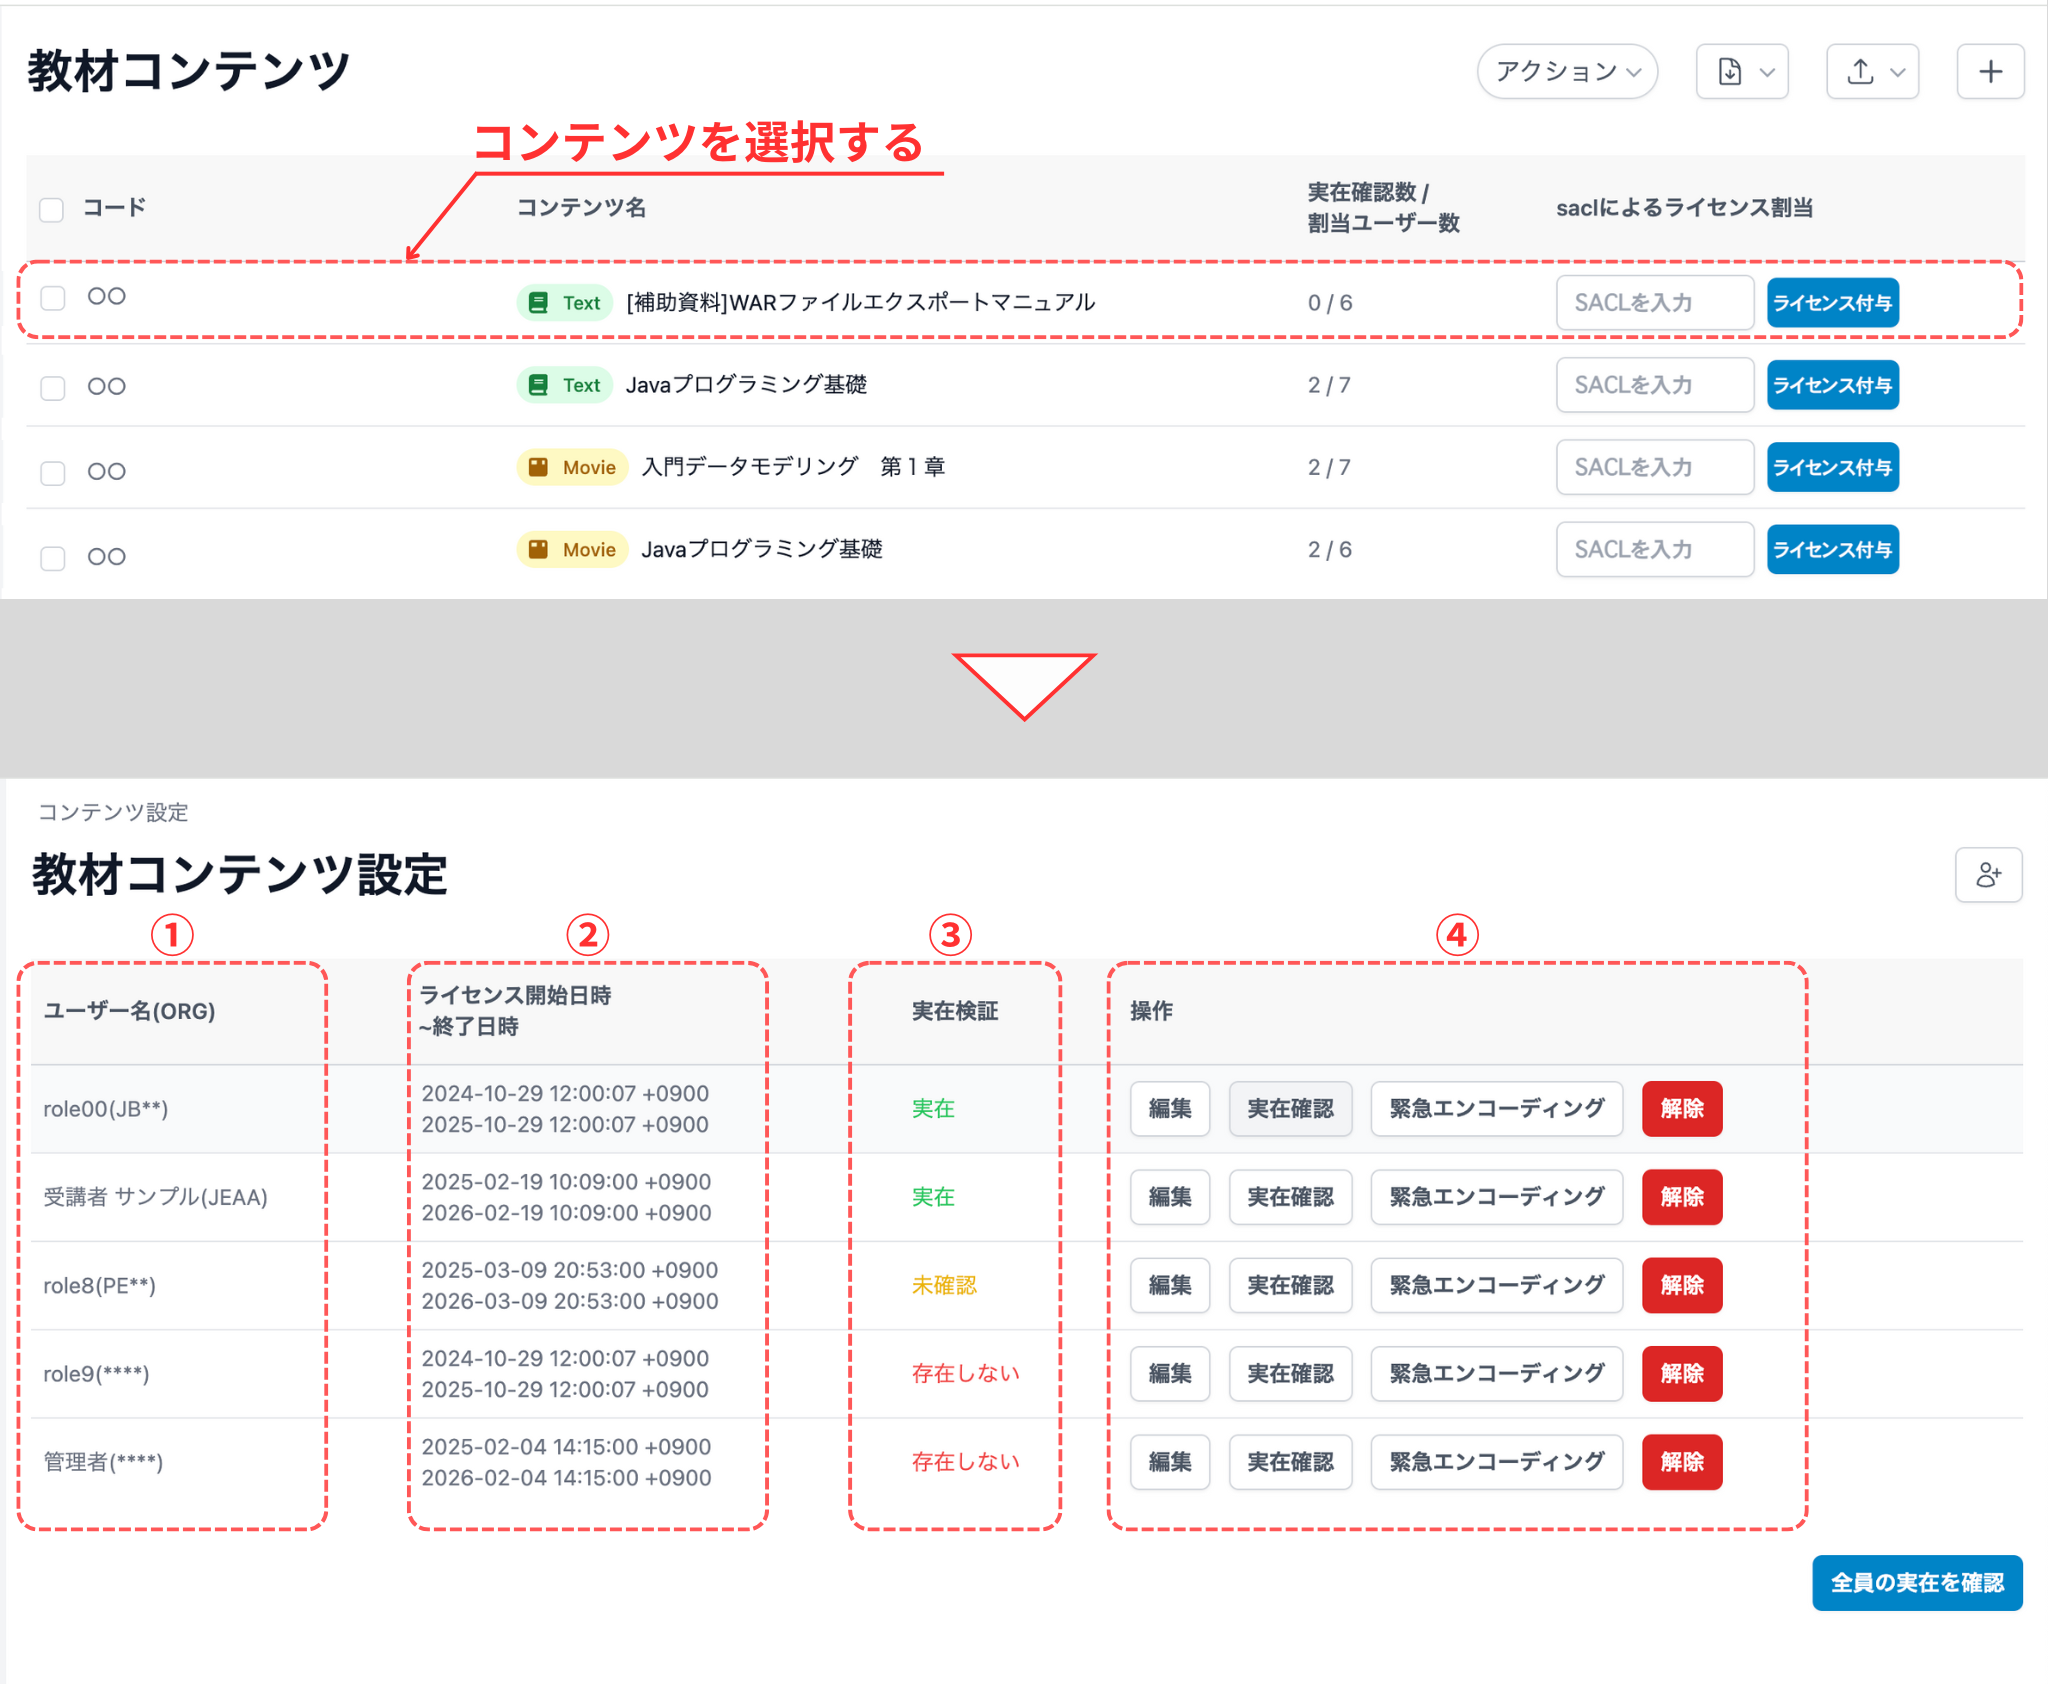Click the Text icon on WARファイルエクスポートマニュアル row
This screenshot has width=2048, height=1684.
click(x=564, y=302)
